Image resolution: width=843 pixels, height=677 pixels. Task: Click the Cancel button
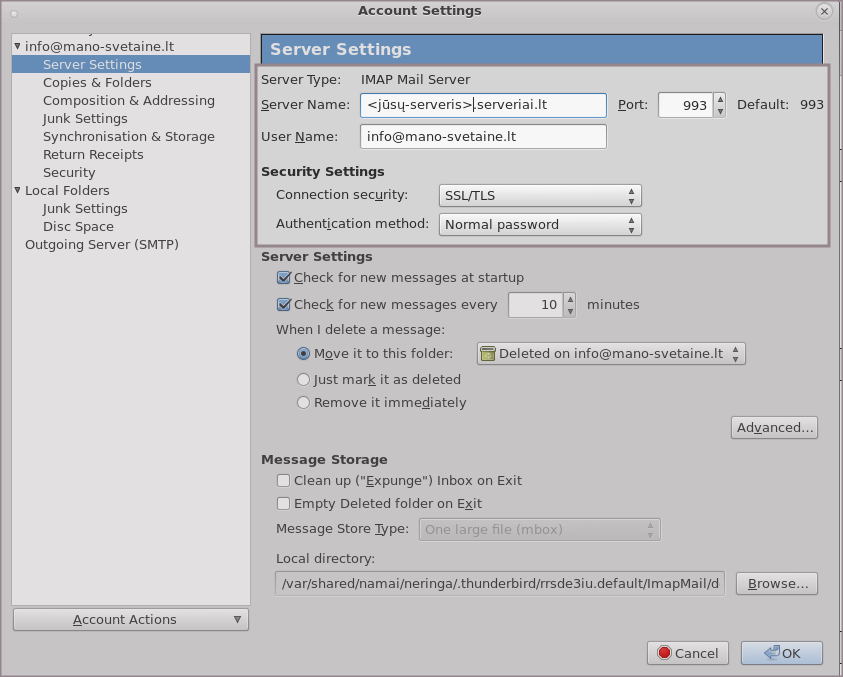coord(687,653)
